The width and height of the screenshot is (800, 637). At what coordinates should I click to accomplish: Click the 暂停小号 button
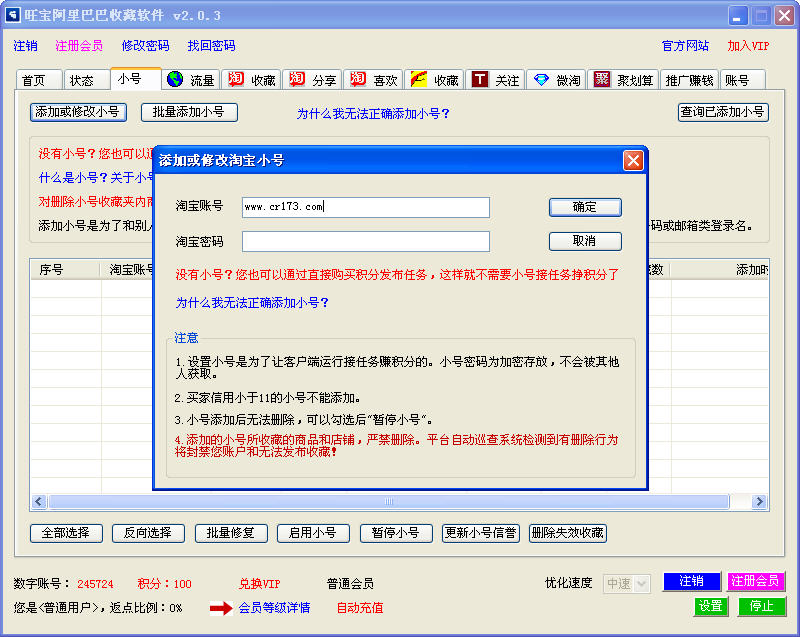[x=396, y=533]
